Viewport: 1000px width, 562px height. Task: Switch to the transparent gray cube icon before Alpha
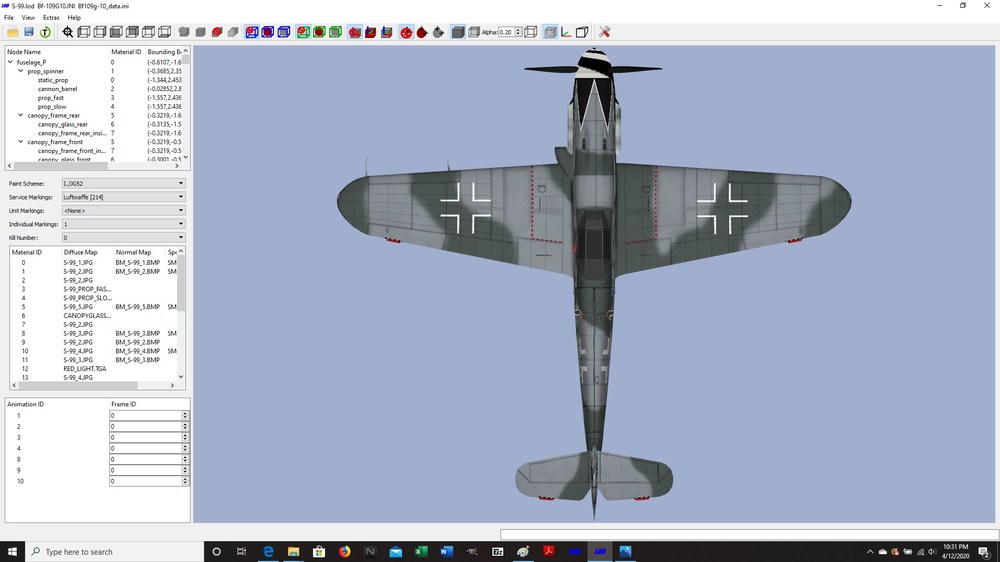tap(473, 32)
